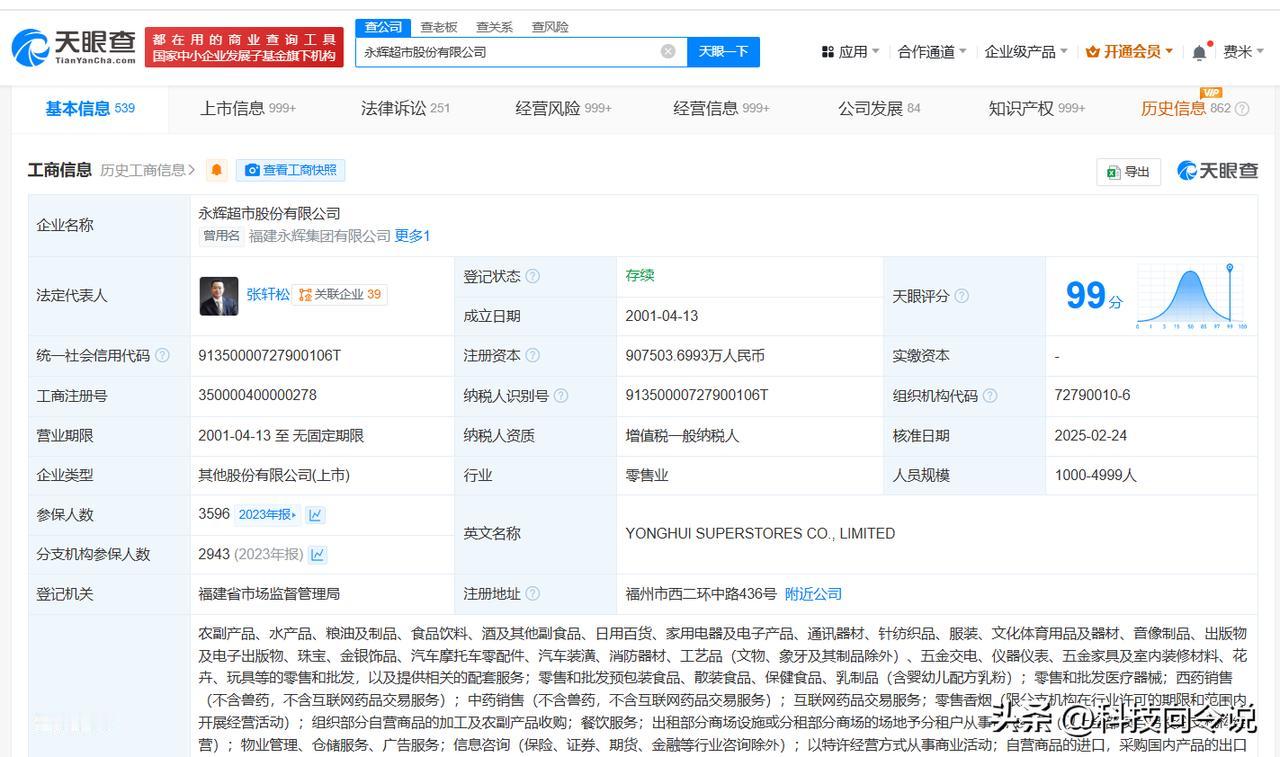Click the help icon next to 登记状态
1280x757 pixels.
(x=533, y=276)
